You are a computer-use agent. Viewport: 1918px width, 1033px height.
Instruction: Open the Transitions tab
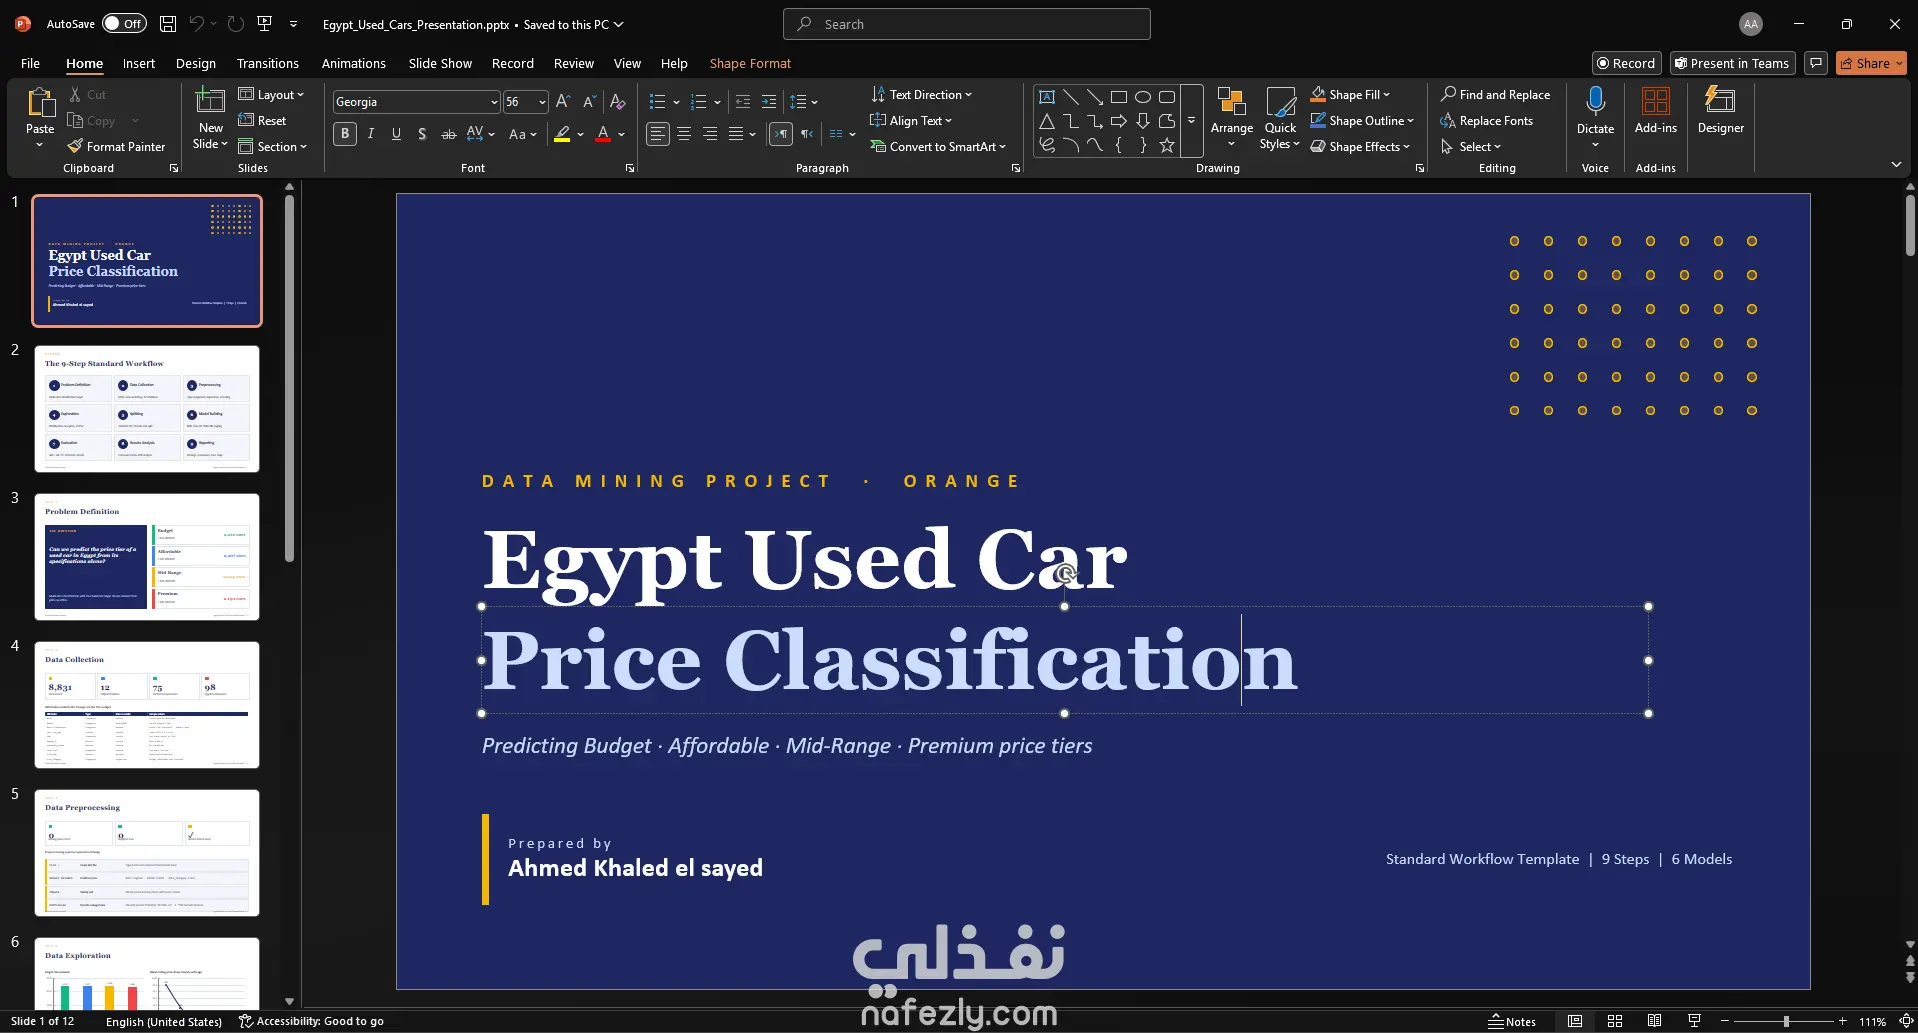(268, 63)
